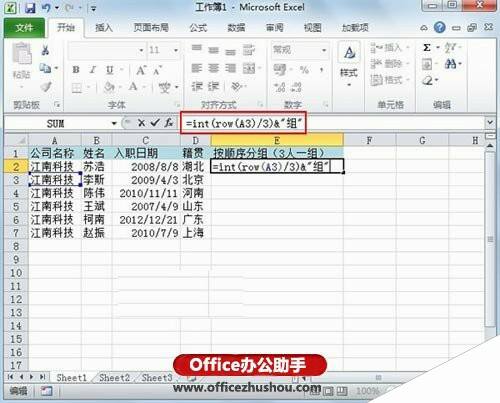Click the Undo arrow icon
The image size is (500, 403).
coord(46,8)
